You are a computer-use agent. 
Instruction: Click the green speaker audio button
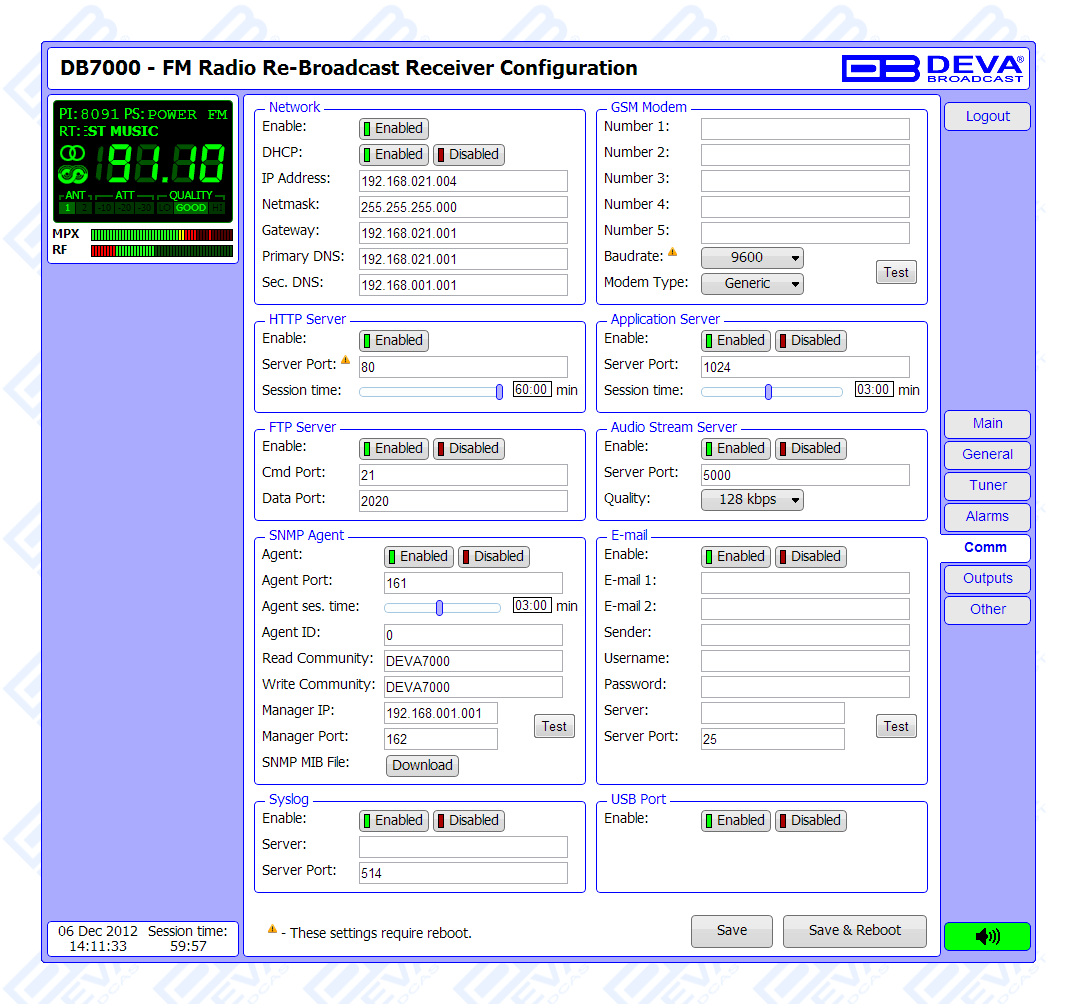(986, 936)
